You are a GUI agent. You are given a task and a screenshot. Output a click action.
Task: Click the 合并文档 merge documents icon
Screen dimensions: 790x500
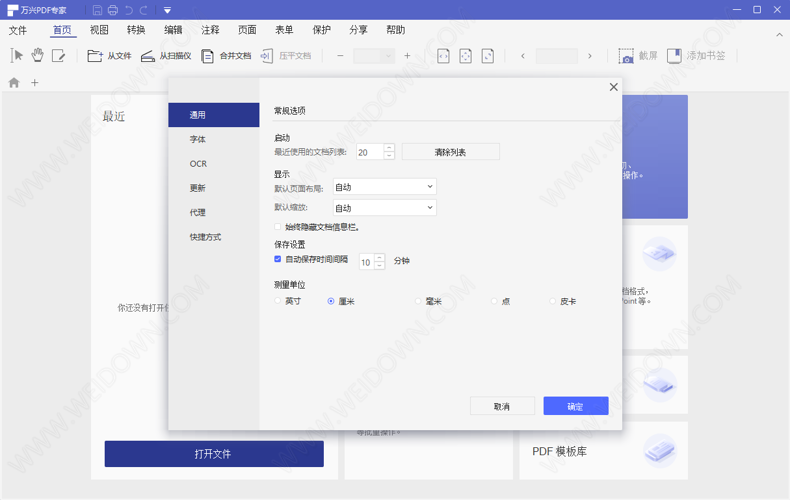pyautogui.click(x=208, y=56)
